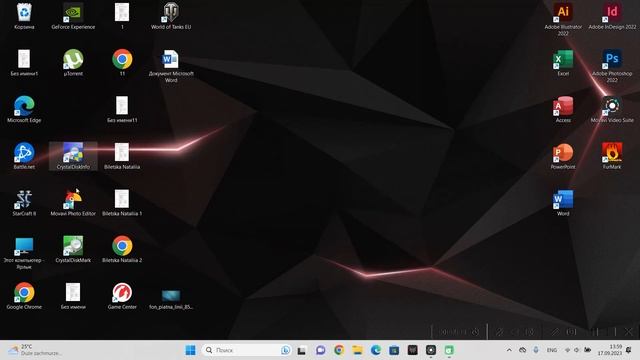640x360 pixels.
Task: Open the weather widget showing 25°C
Action: click(x=35, y=350)
